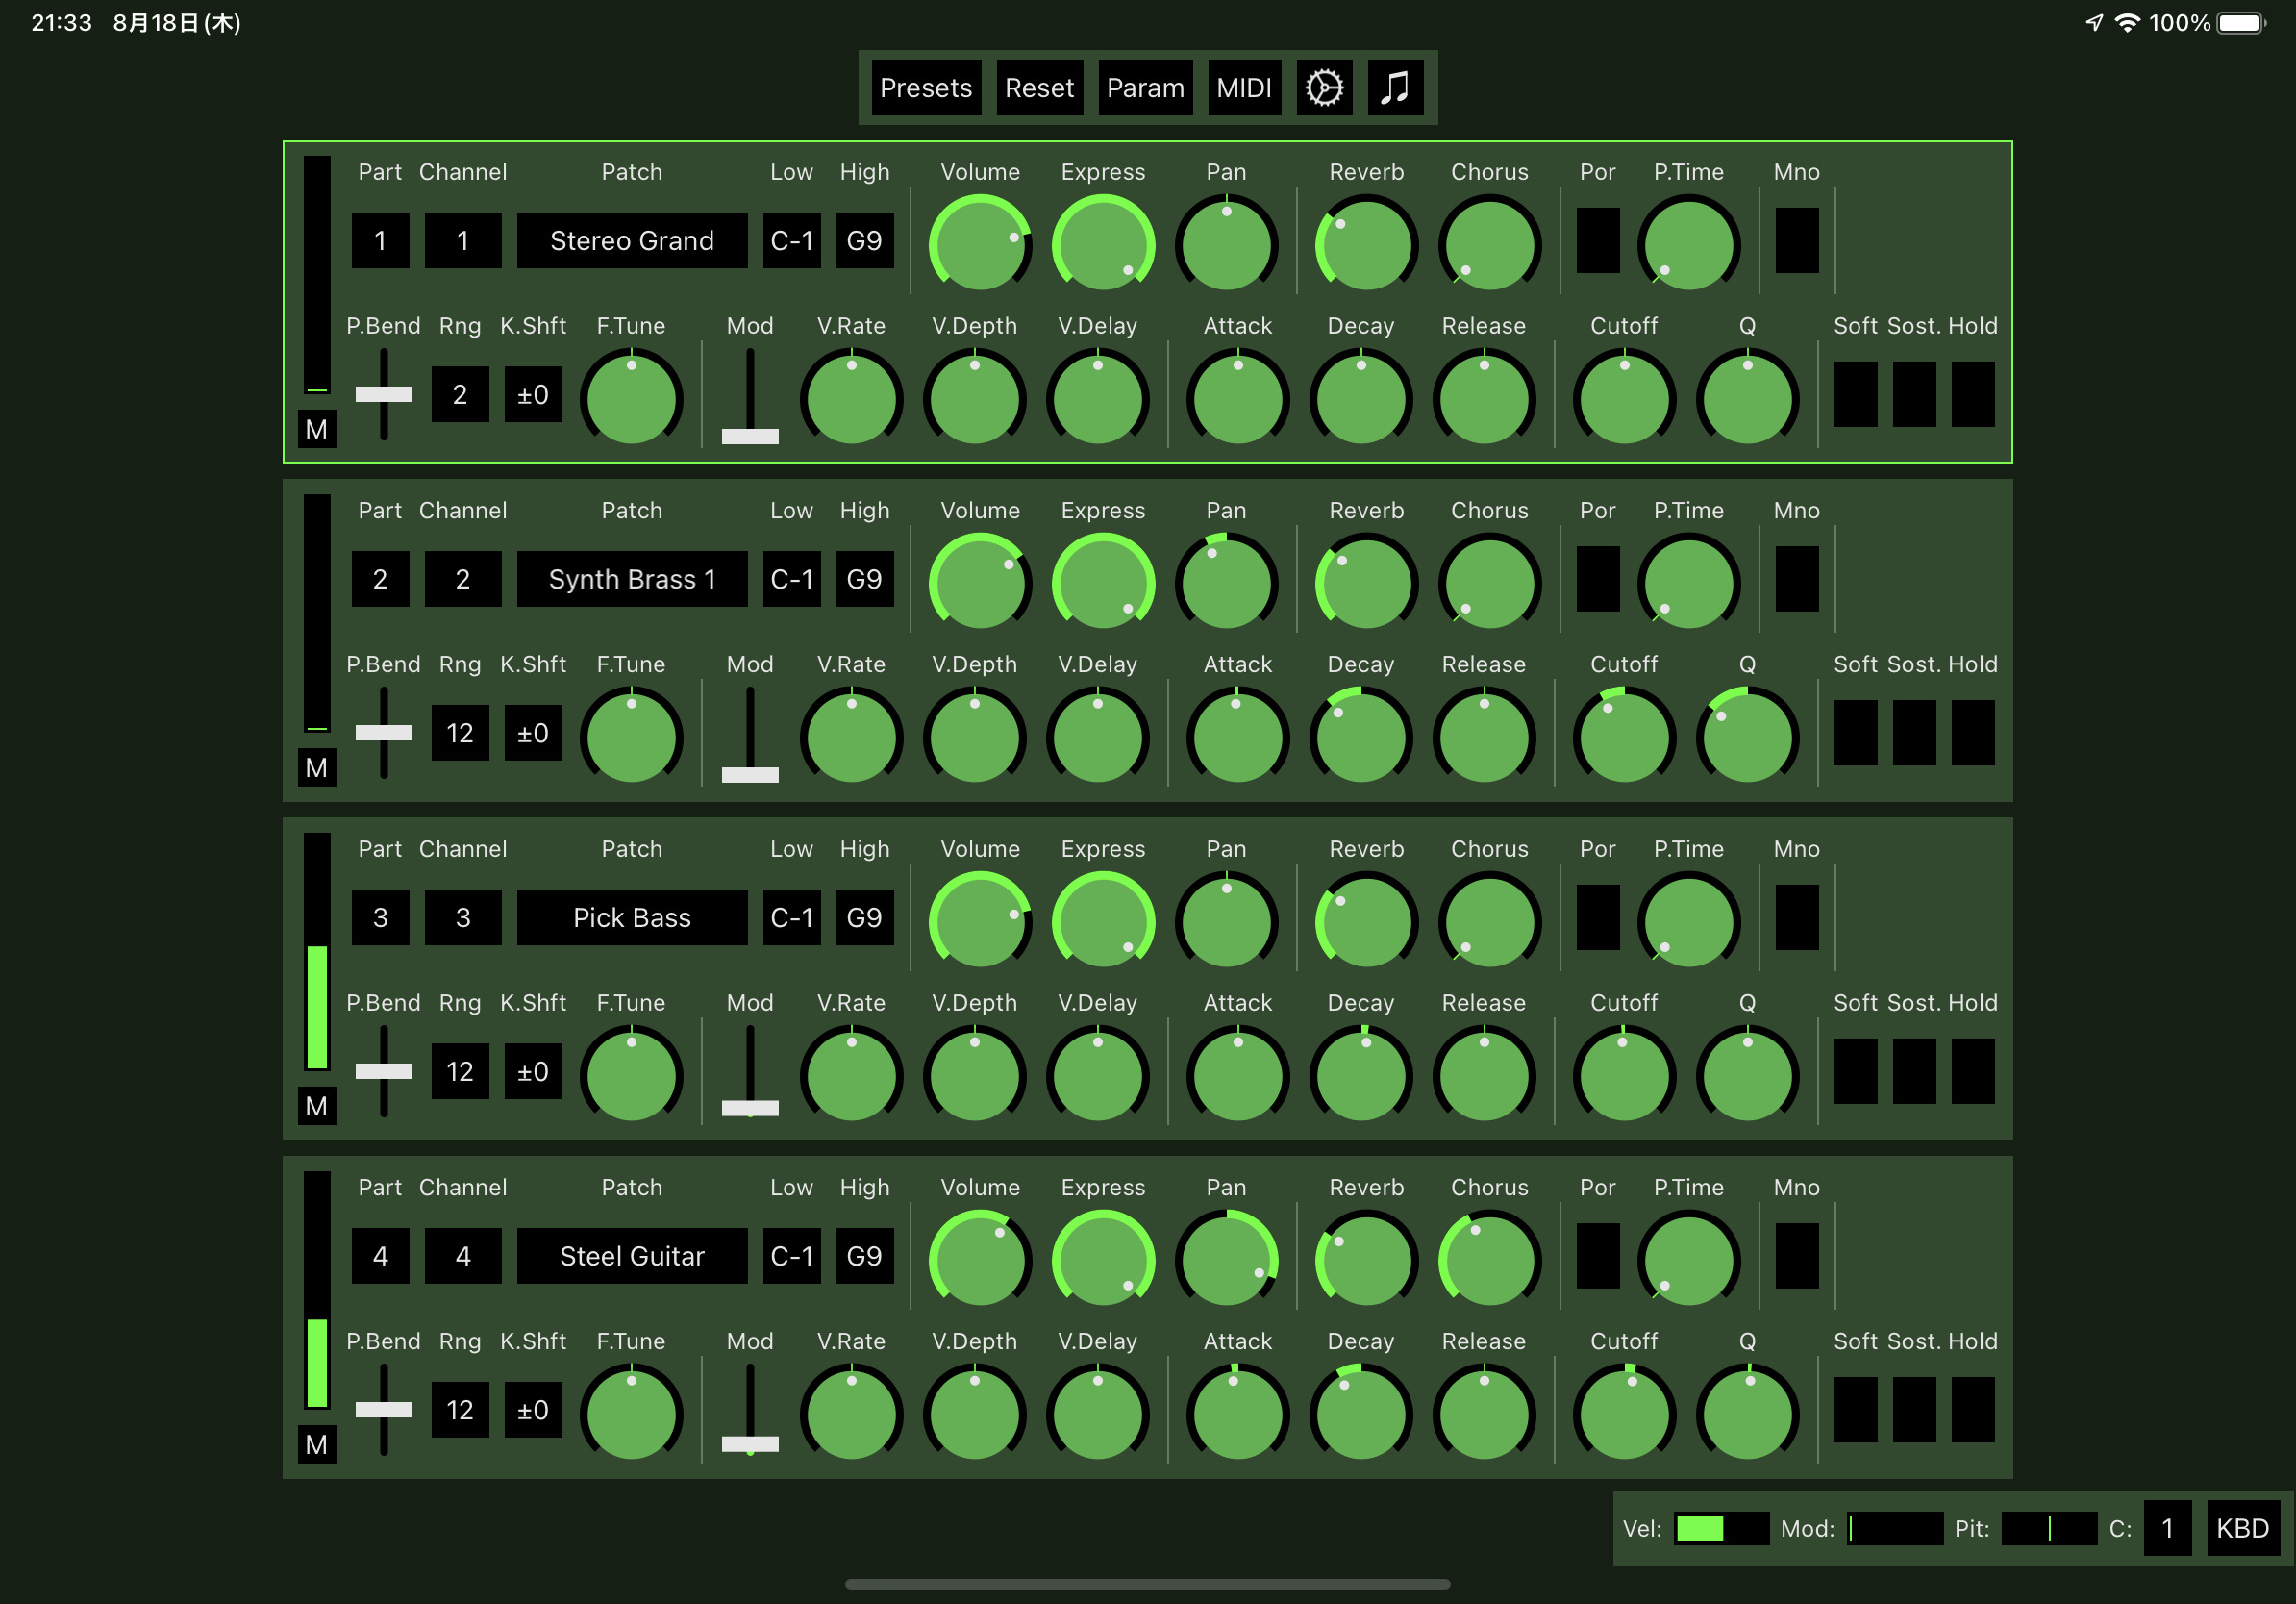Mute part 1 with the M button

pyautogui.click(x=317, y=429)
